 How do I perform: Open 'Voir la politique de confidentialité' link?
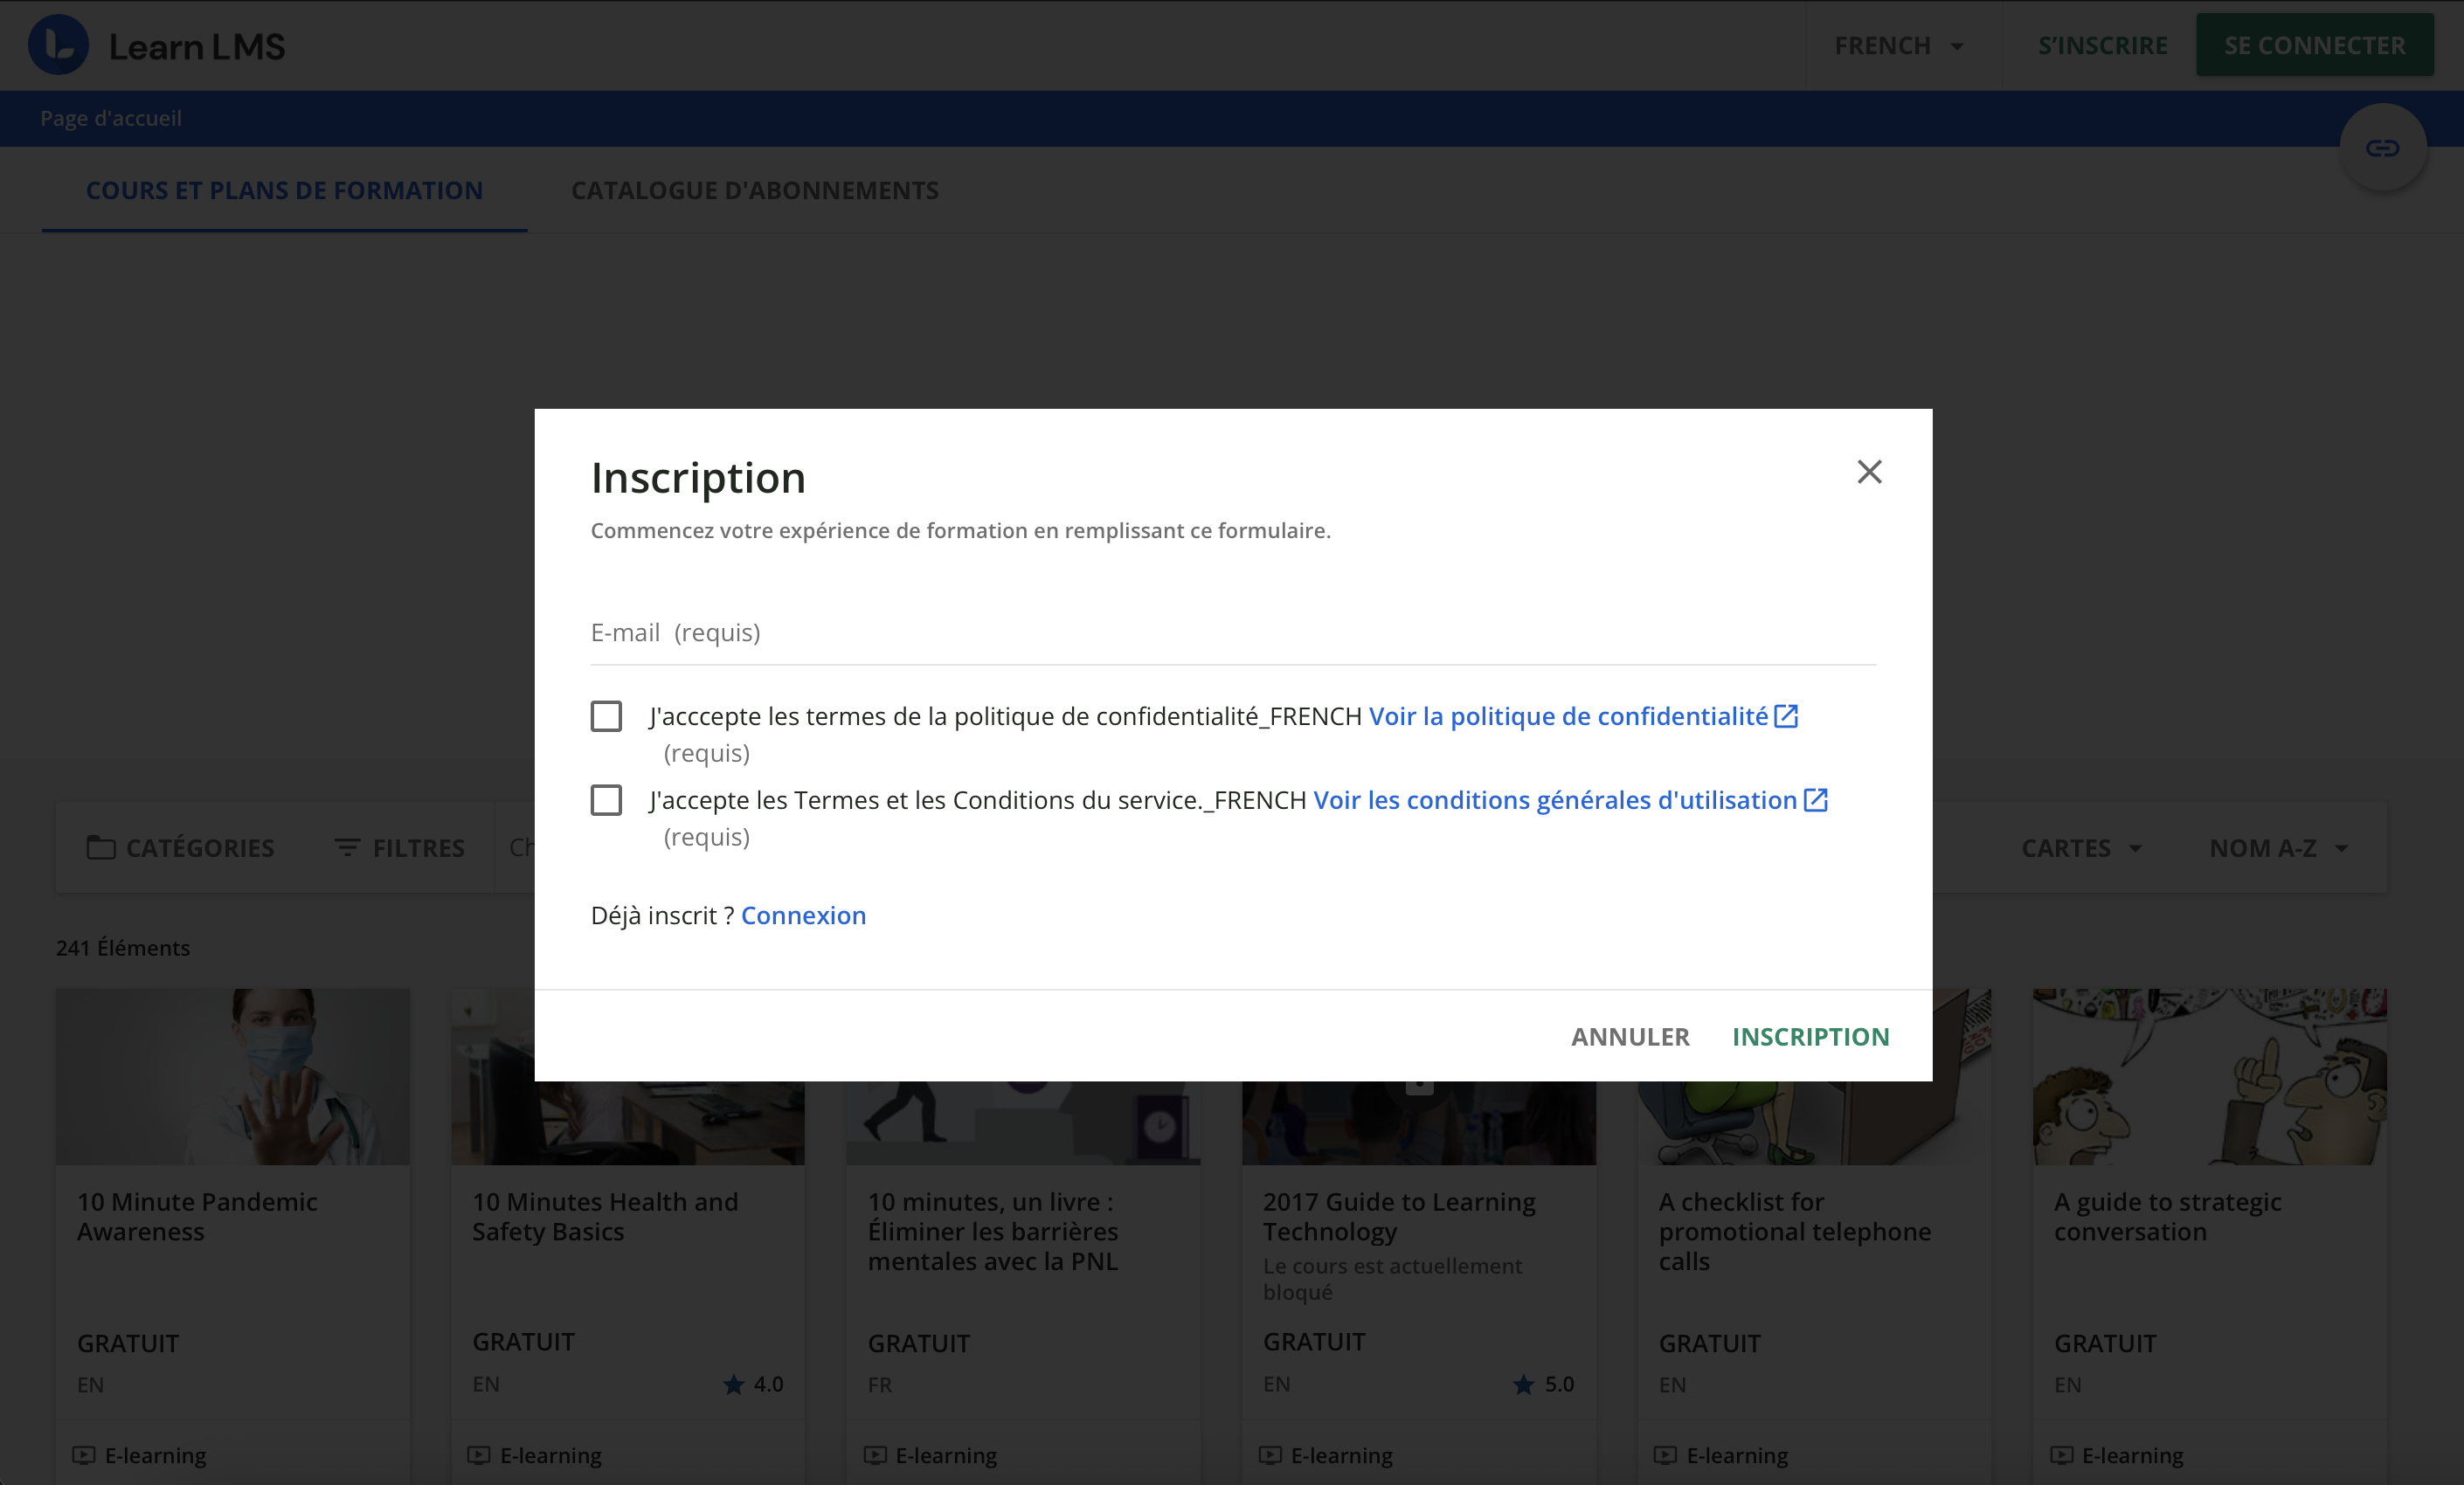[1568, 716]
